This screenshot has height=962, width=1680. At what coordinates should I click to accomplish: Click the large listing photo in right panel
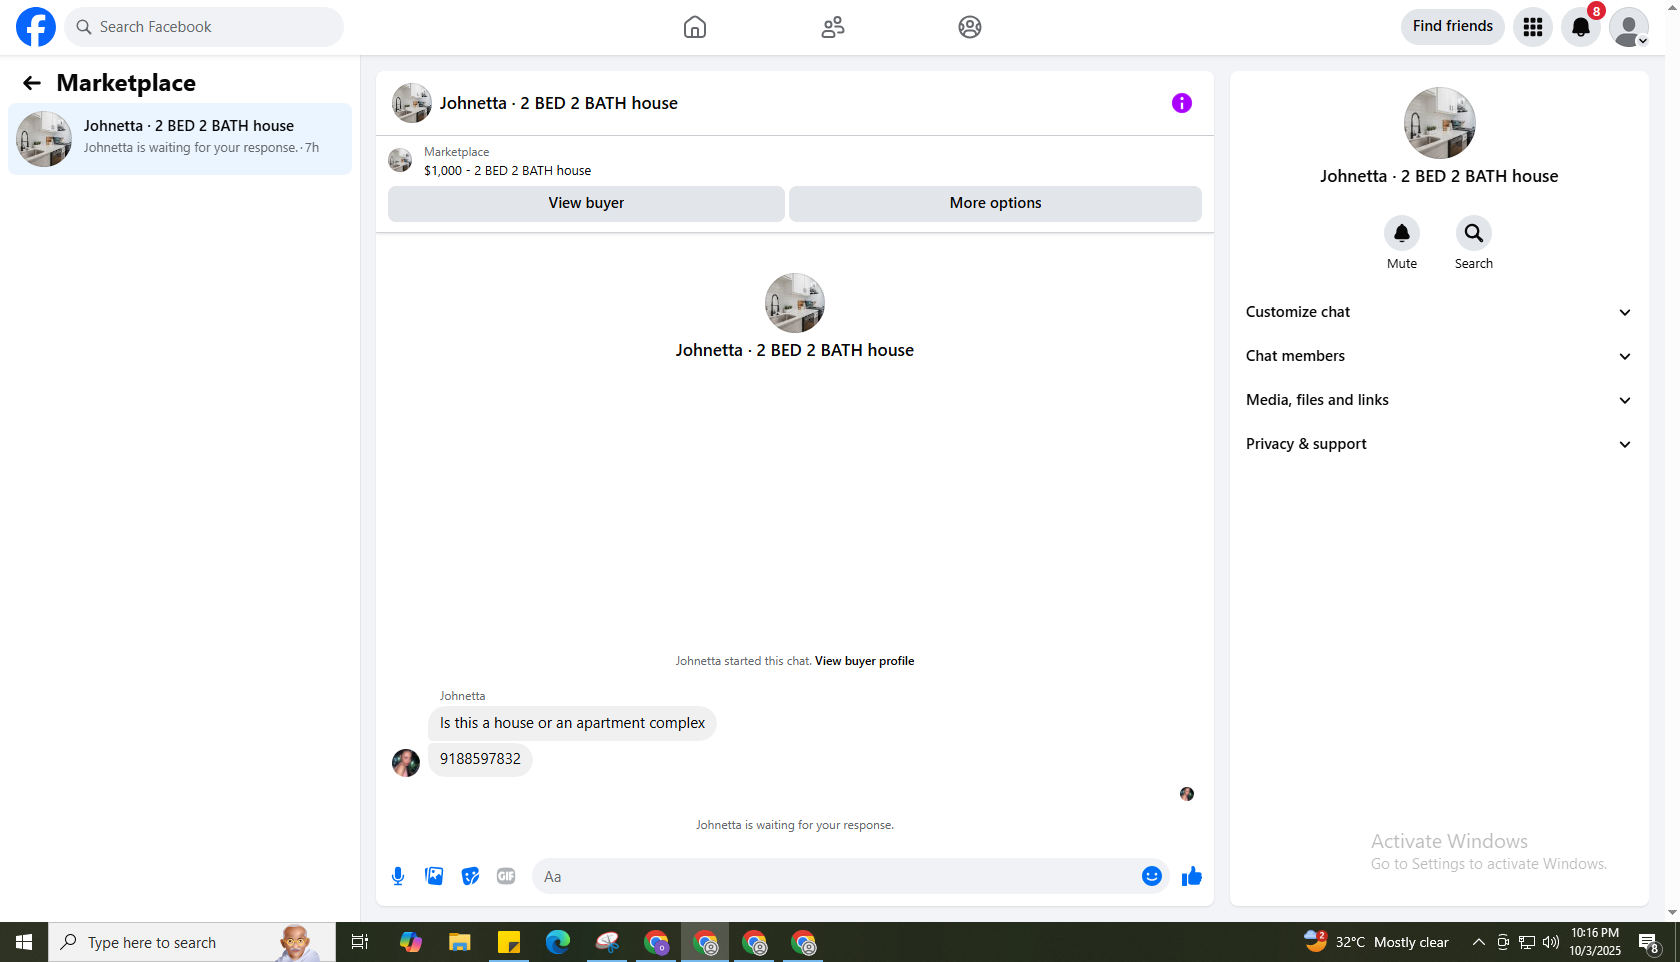click(1440, 123)
